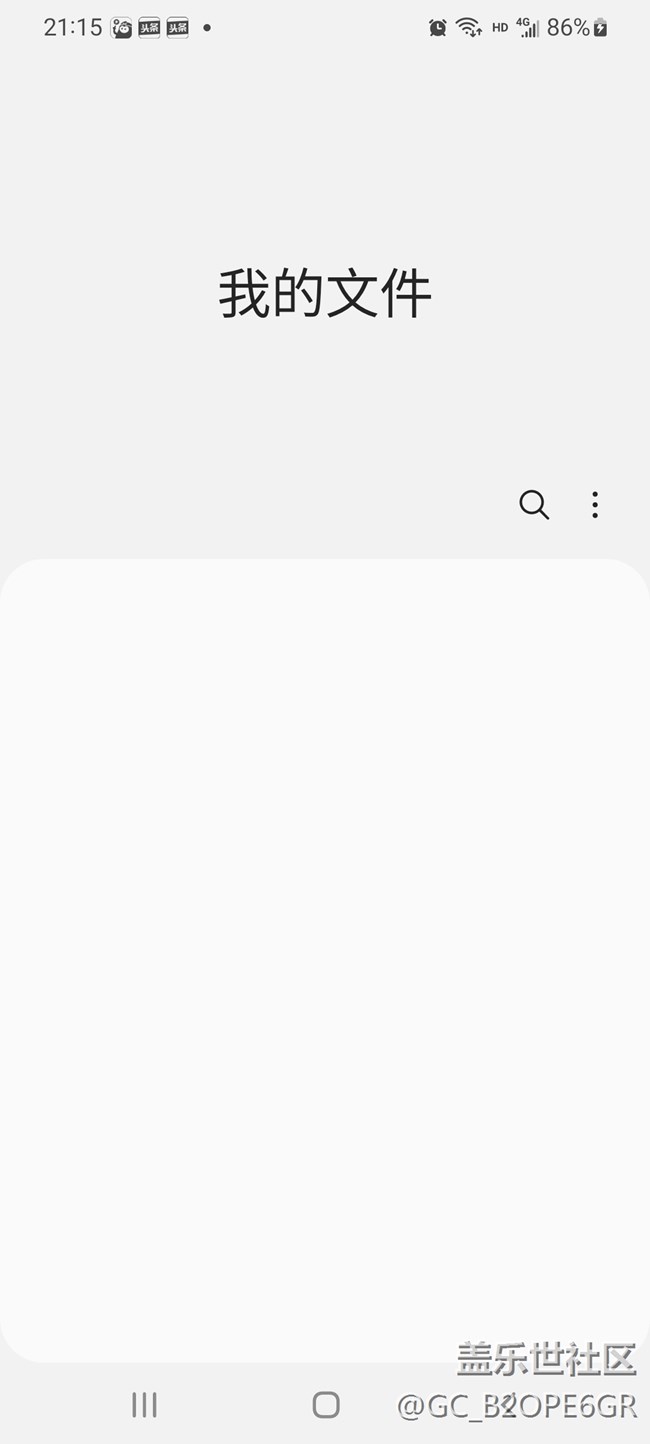Screen dimensions: 650x1444
Task: Tap the 86% battery percentage text
Action: (x=568, y=28)
